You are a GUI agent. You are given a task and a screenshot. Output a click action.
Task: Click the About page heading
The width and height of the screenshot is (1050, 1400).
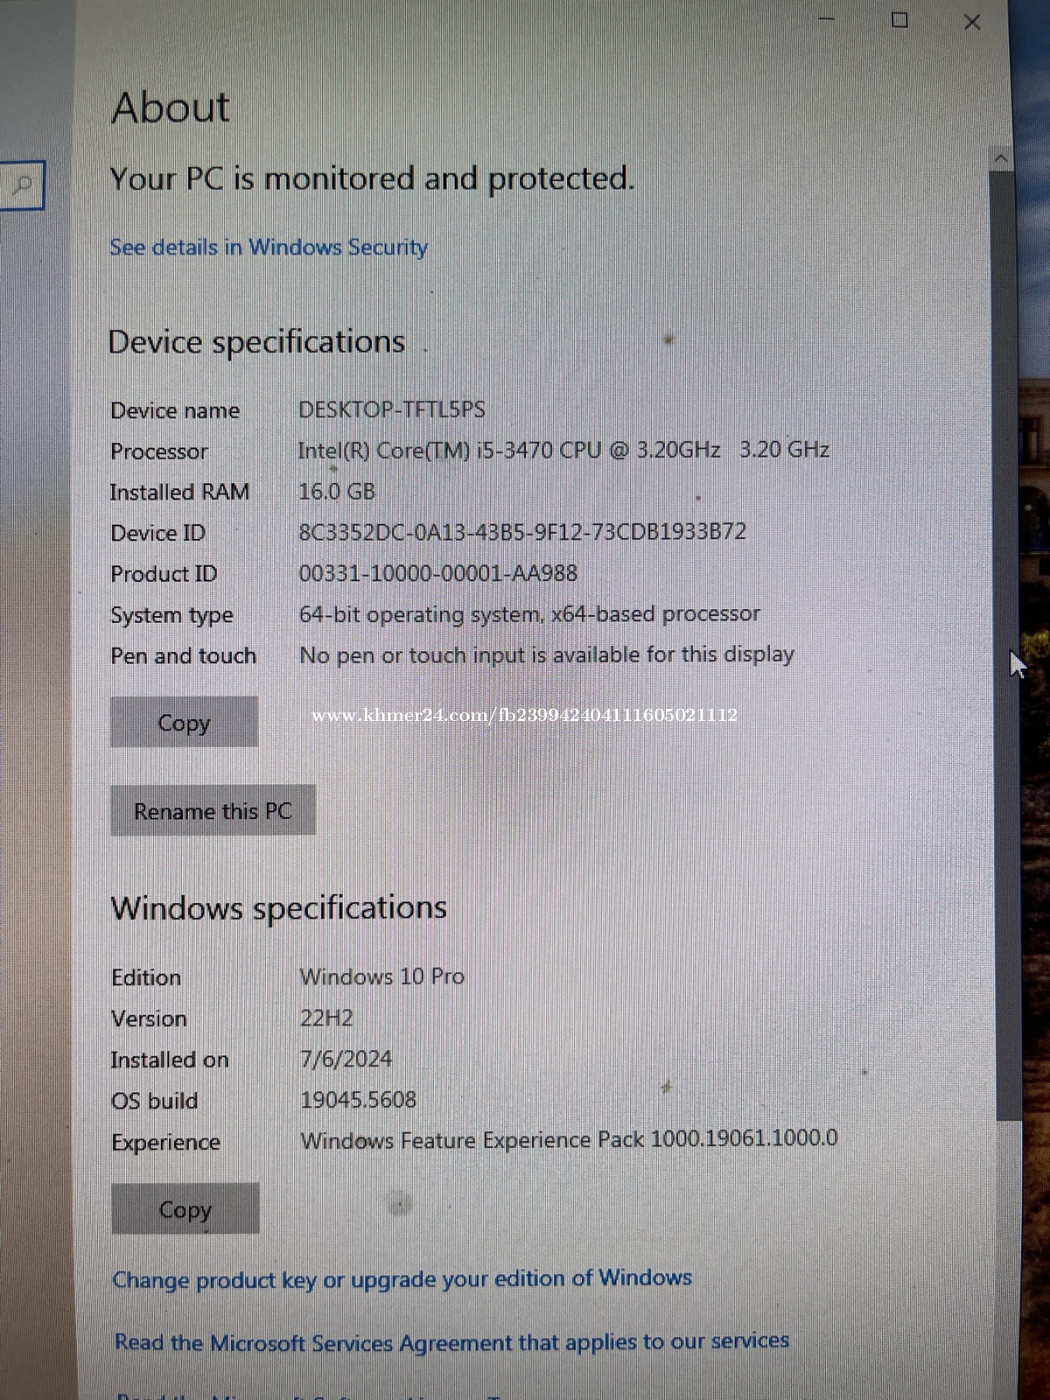pos(171,108)
